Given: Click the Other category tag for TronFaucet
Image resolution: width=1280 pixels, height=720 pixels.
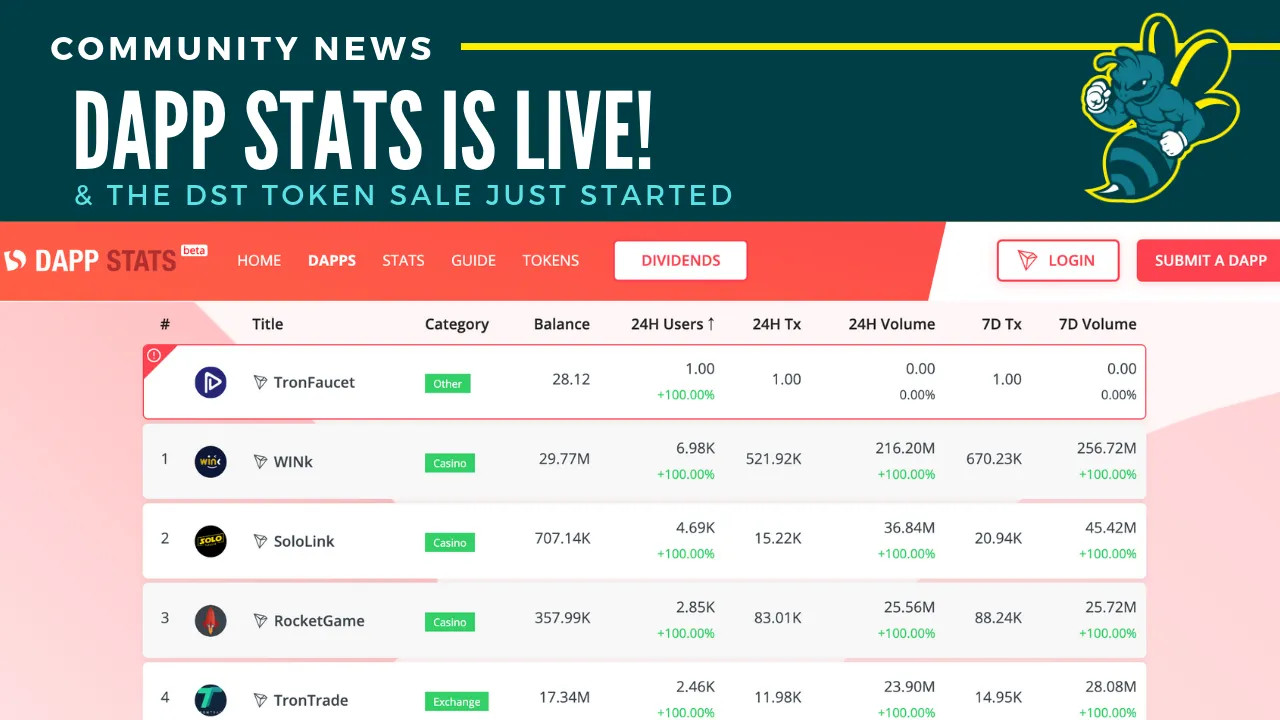Looking at the screenshot, I should click(x=448, y=383).
